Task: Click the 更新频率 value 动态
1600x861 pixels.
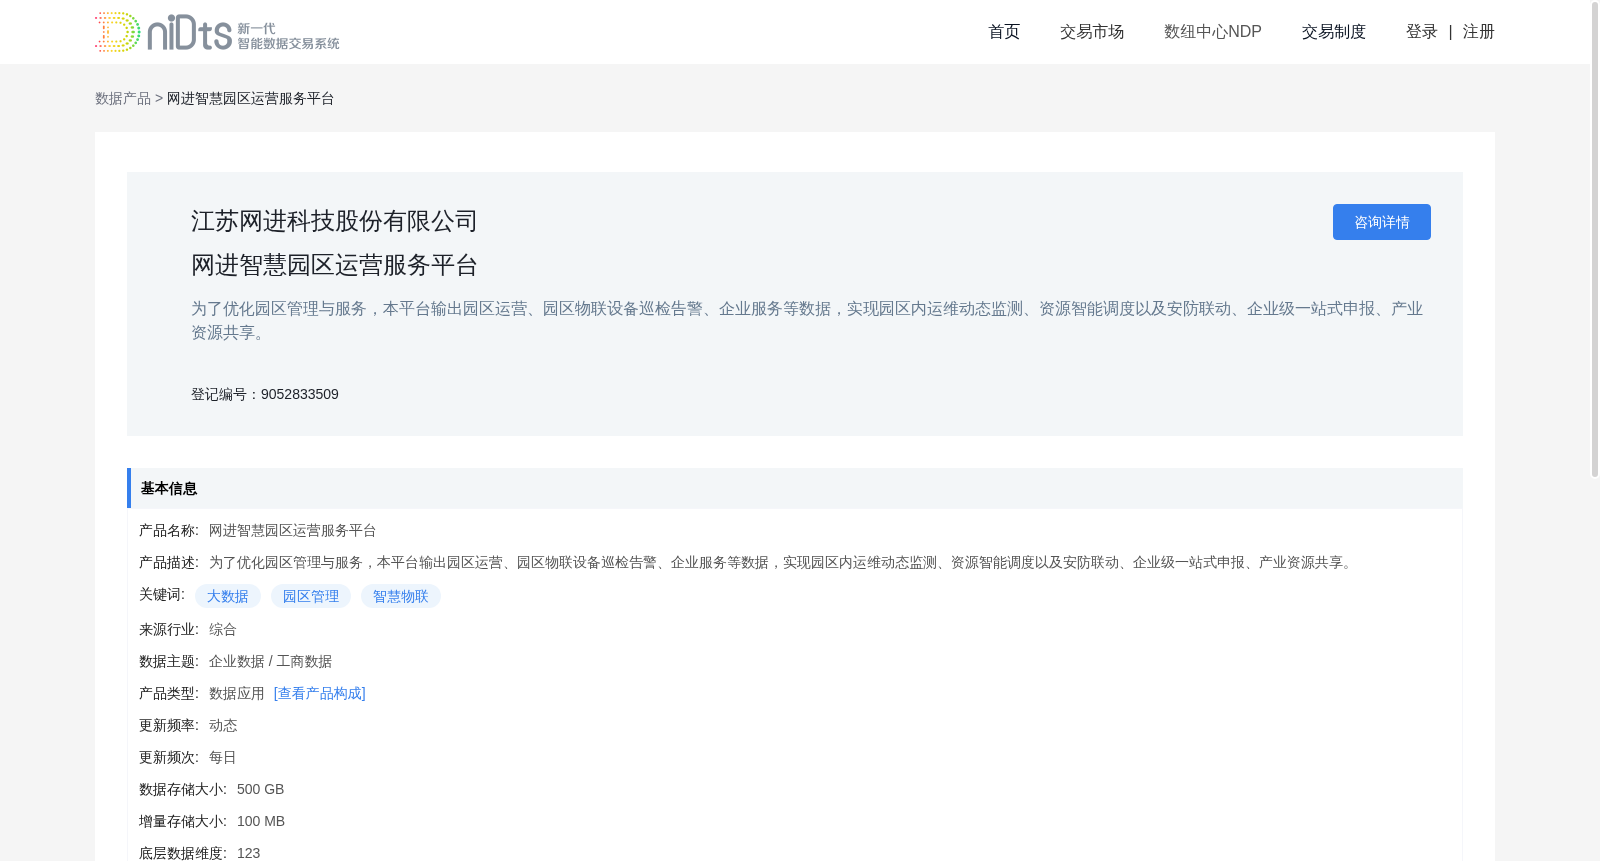Action: coord(223,725)
